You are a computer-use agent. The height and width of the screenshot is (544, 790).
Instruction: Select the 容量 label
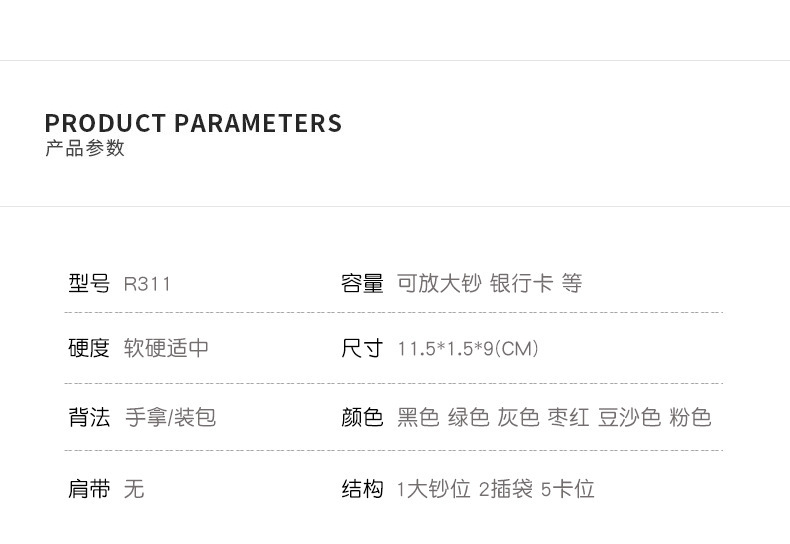pyautogui.click(x=362, y=283)
